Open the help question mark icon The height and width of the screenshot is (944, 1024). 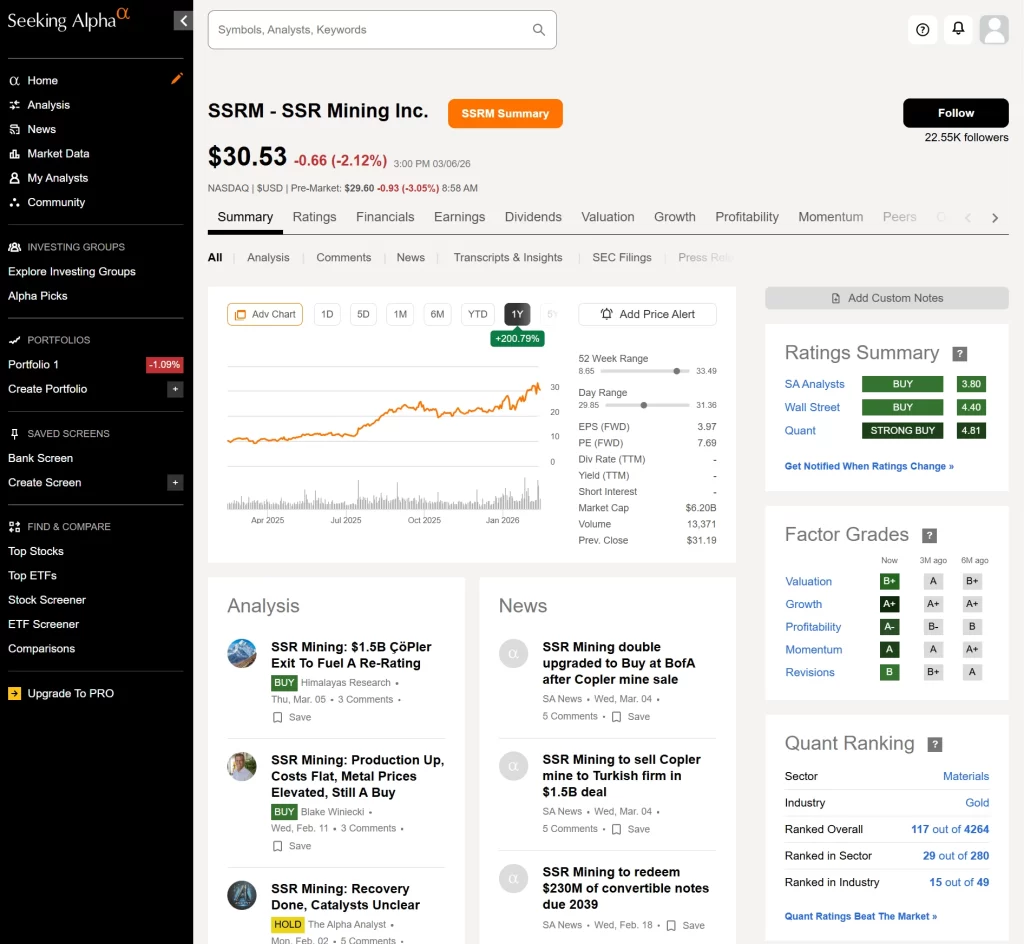click(922, 30)
